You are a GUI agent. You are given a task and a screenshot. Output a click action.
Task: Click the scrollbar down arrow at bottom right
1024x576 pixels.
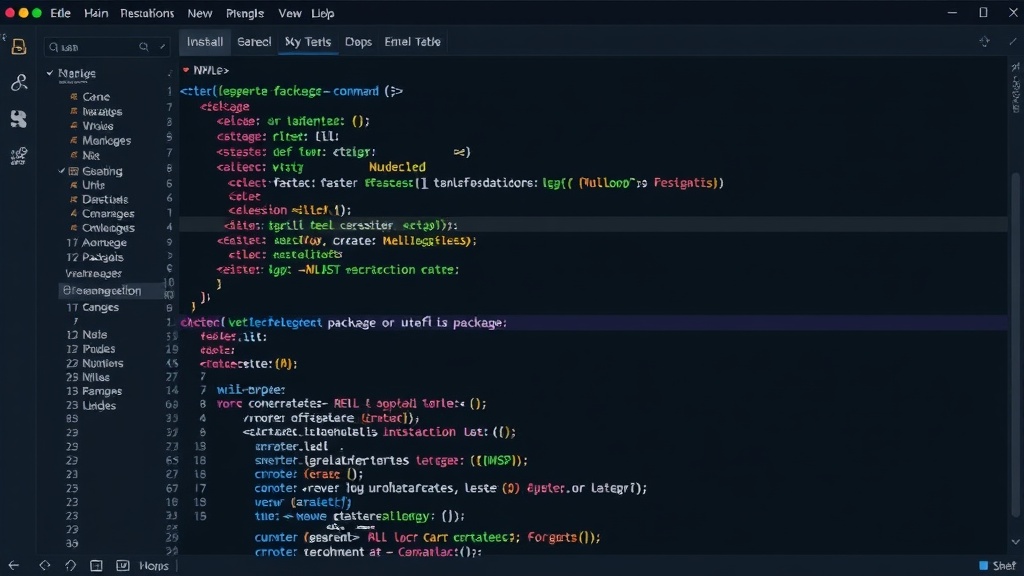[x=1016, y=541]
